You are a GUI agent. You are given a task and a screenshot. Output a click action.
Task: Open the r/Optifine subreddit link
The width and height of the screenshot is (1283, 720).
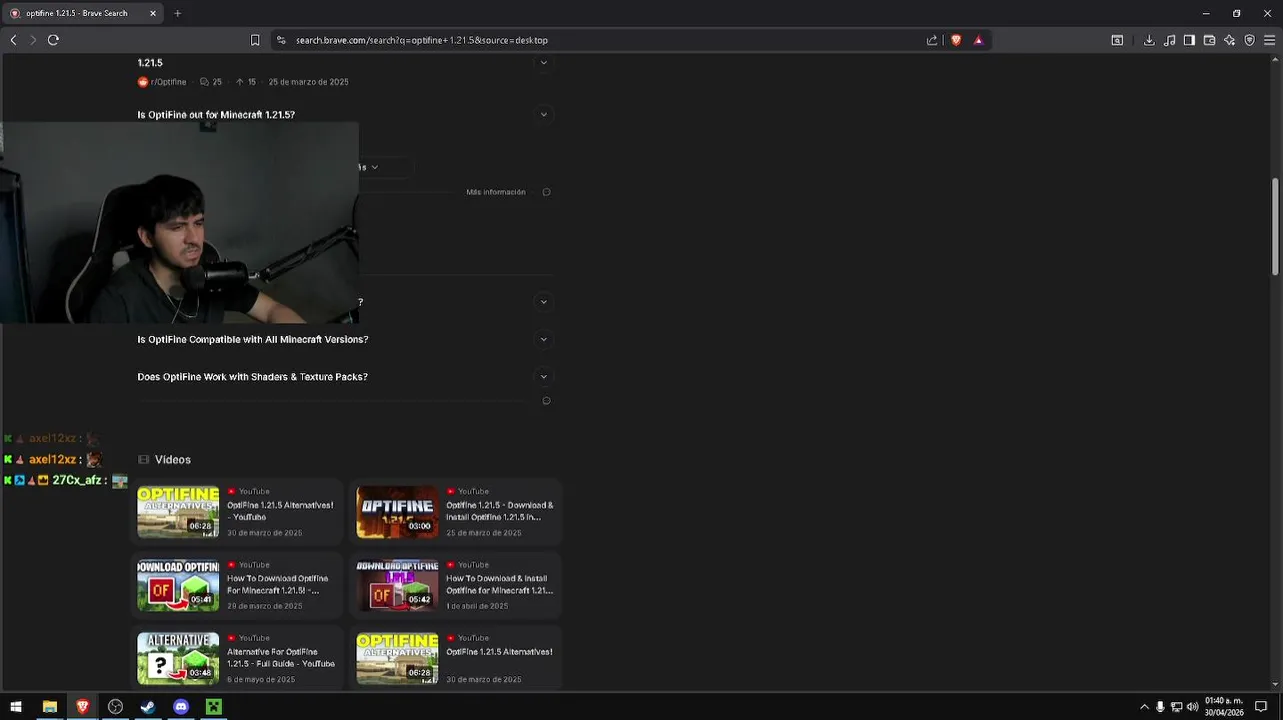162,82
